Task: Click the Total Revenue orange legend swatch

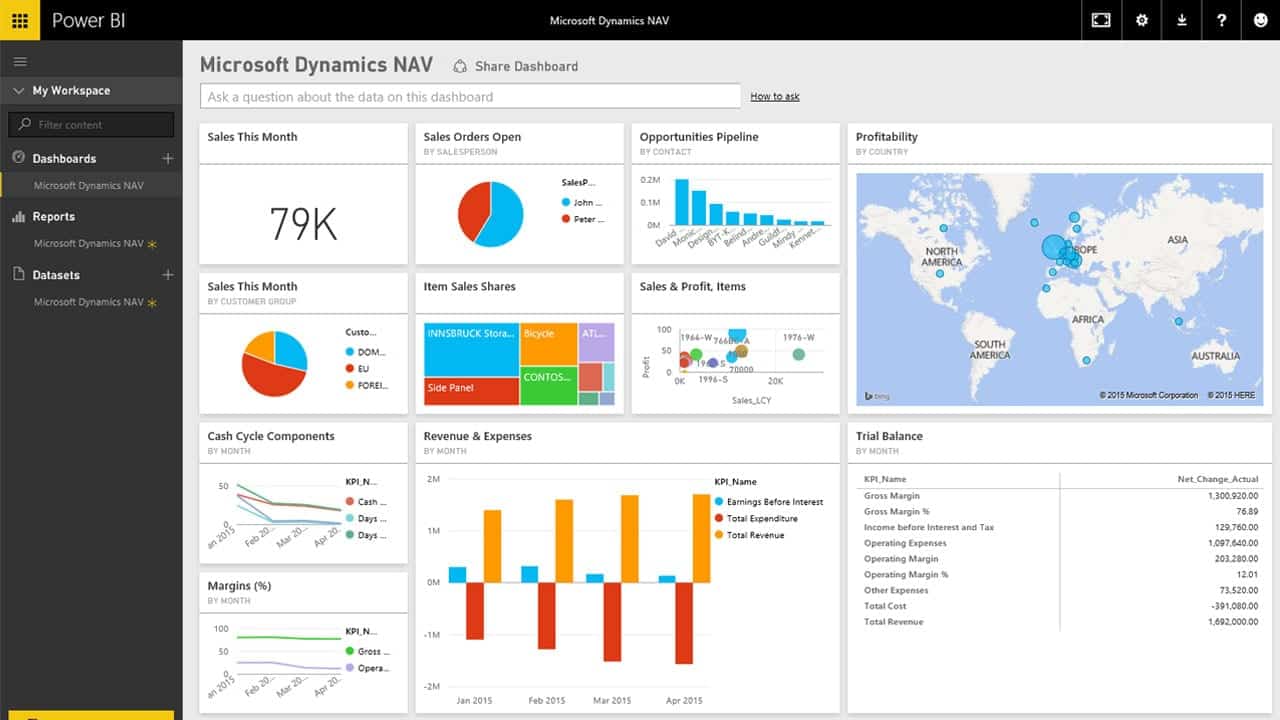Action: pos(719,535)
